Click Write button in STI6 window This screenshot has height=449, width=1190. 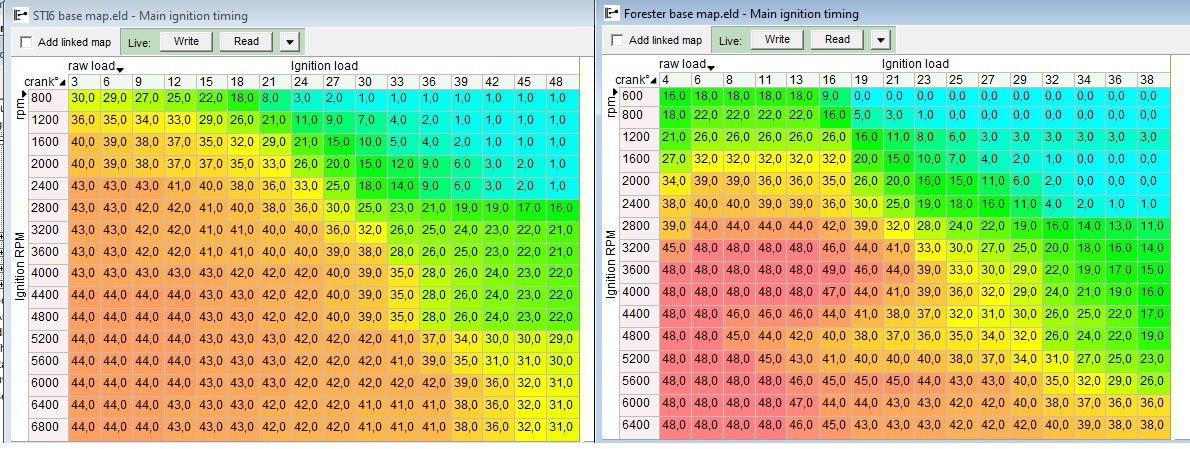coord(186,42)
